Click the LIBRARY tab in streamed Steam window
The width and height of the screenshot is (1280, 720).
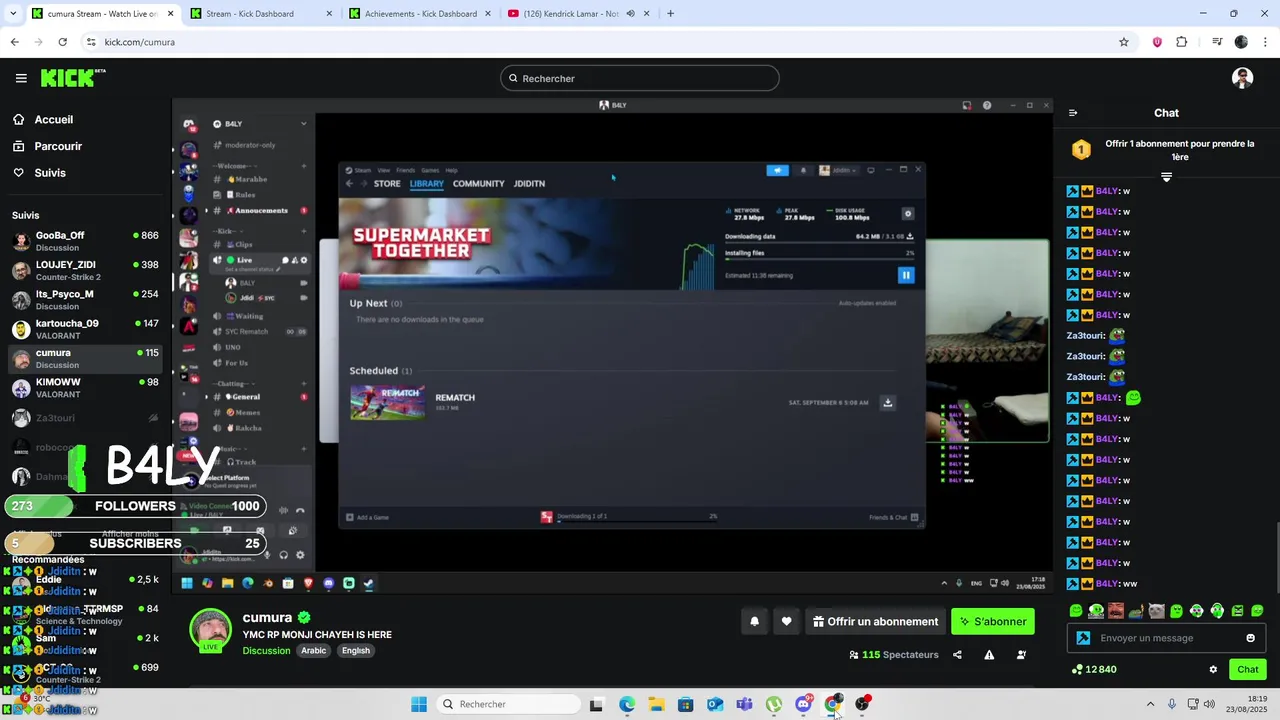tap(427, 184)
